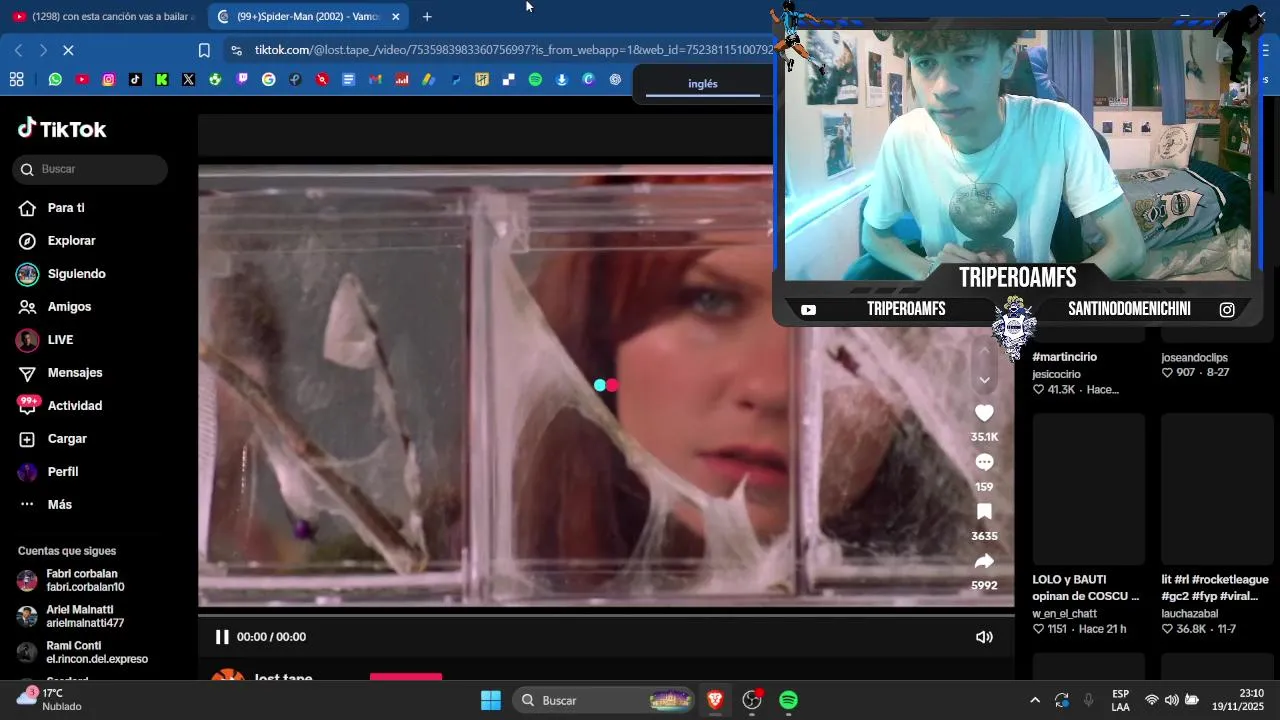Go forward in browser history
1280x720 pixels.
(43, 50)
